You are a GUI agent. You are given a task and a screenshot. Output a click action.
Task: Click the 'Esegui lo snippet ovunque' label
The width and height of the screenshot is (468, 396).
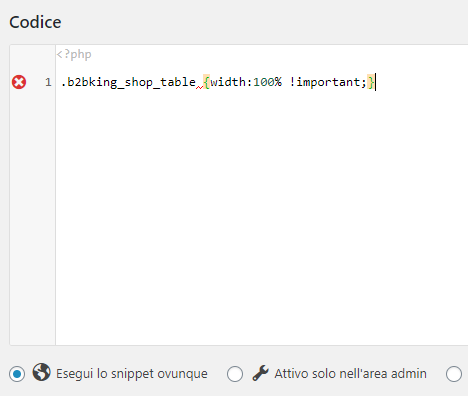(x=132, y=374)
